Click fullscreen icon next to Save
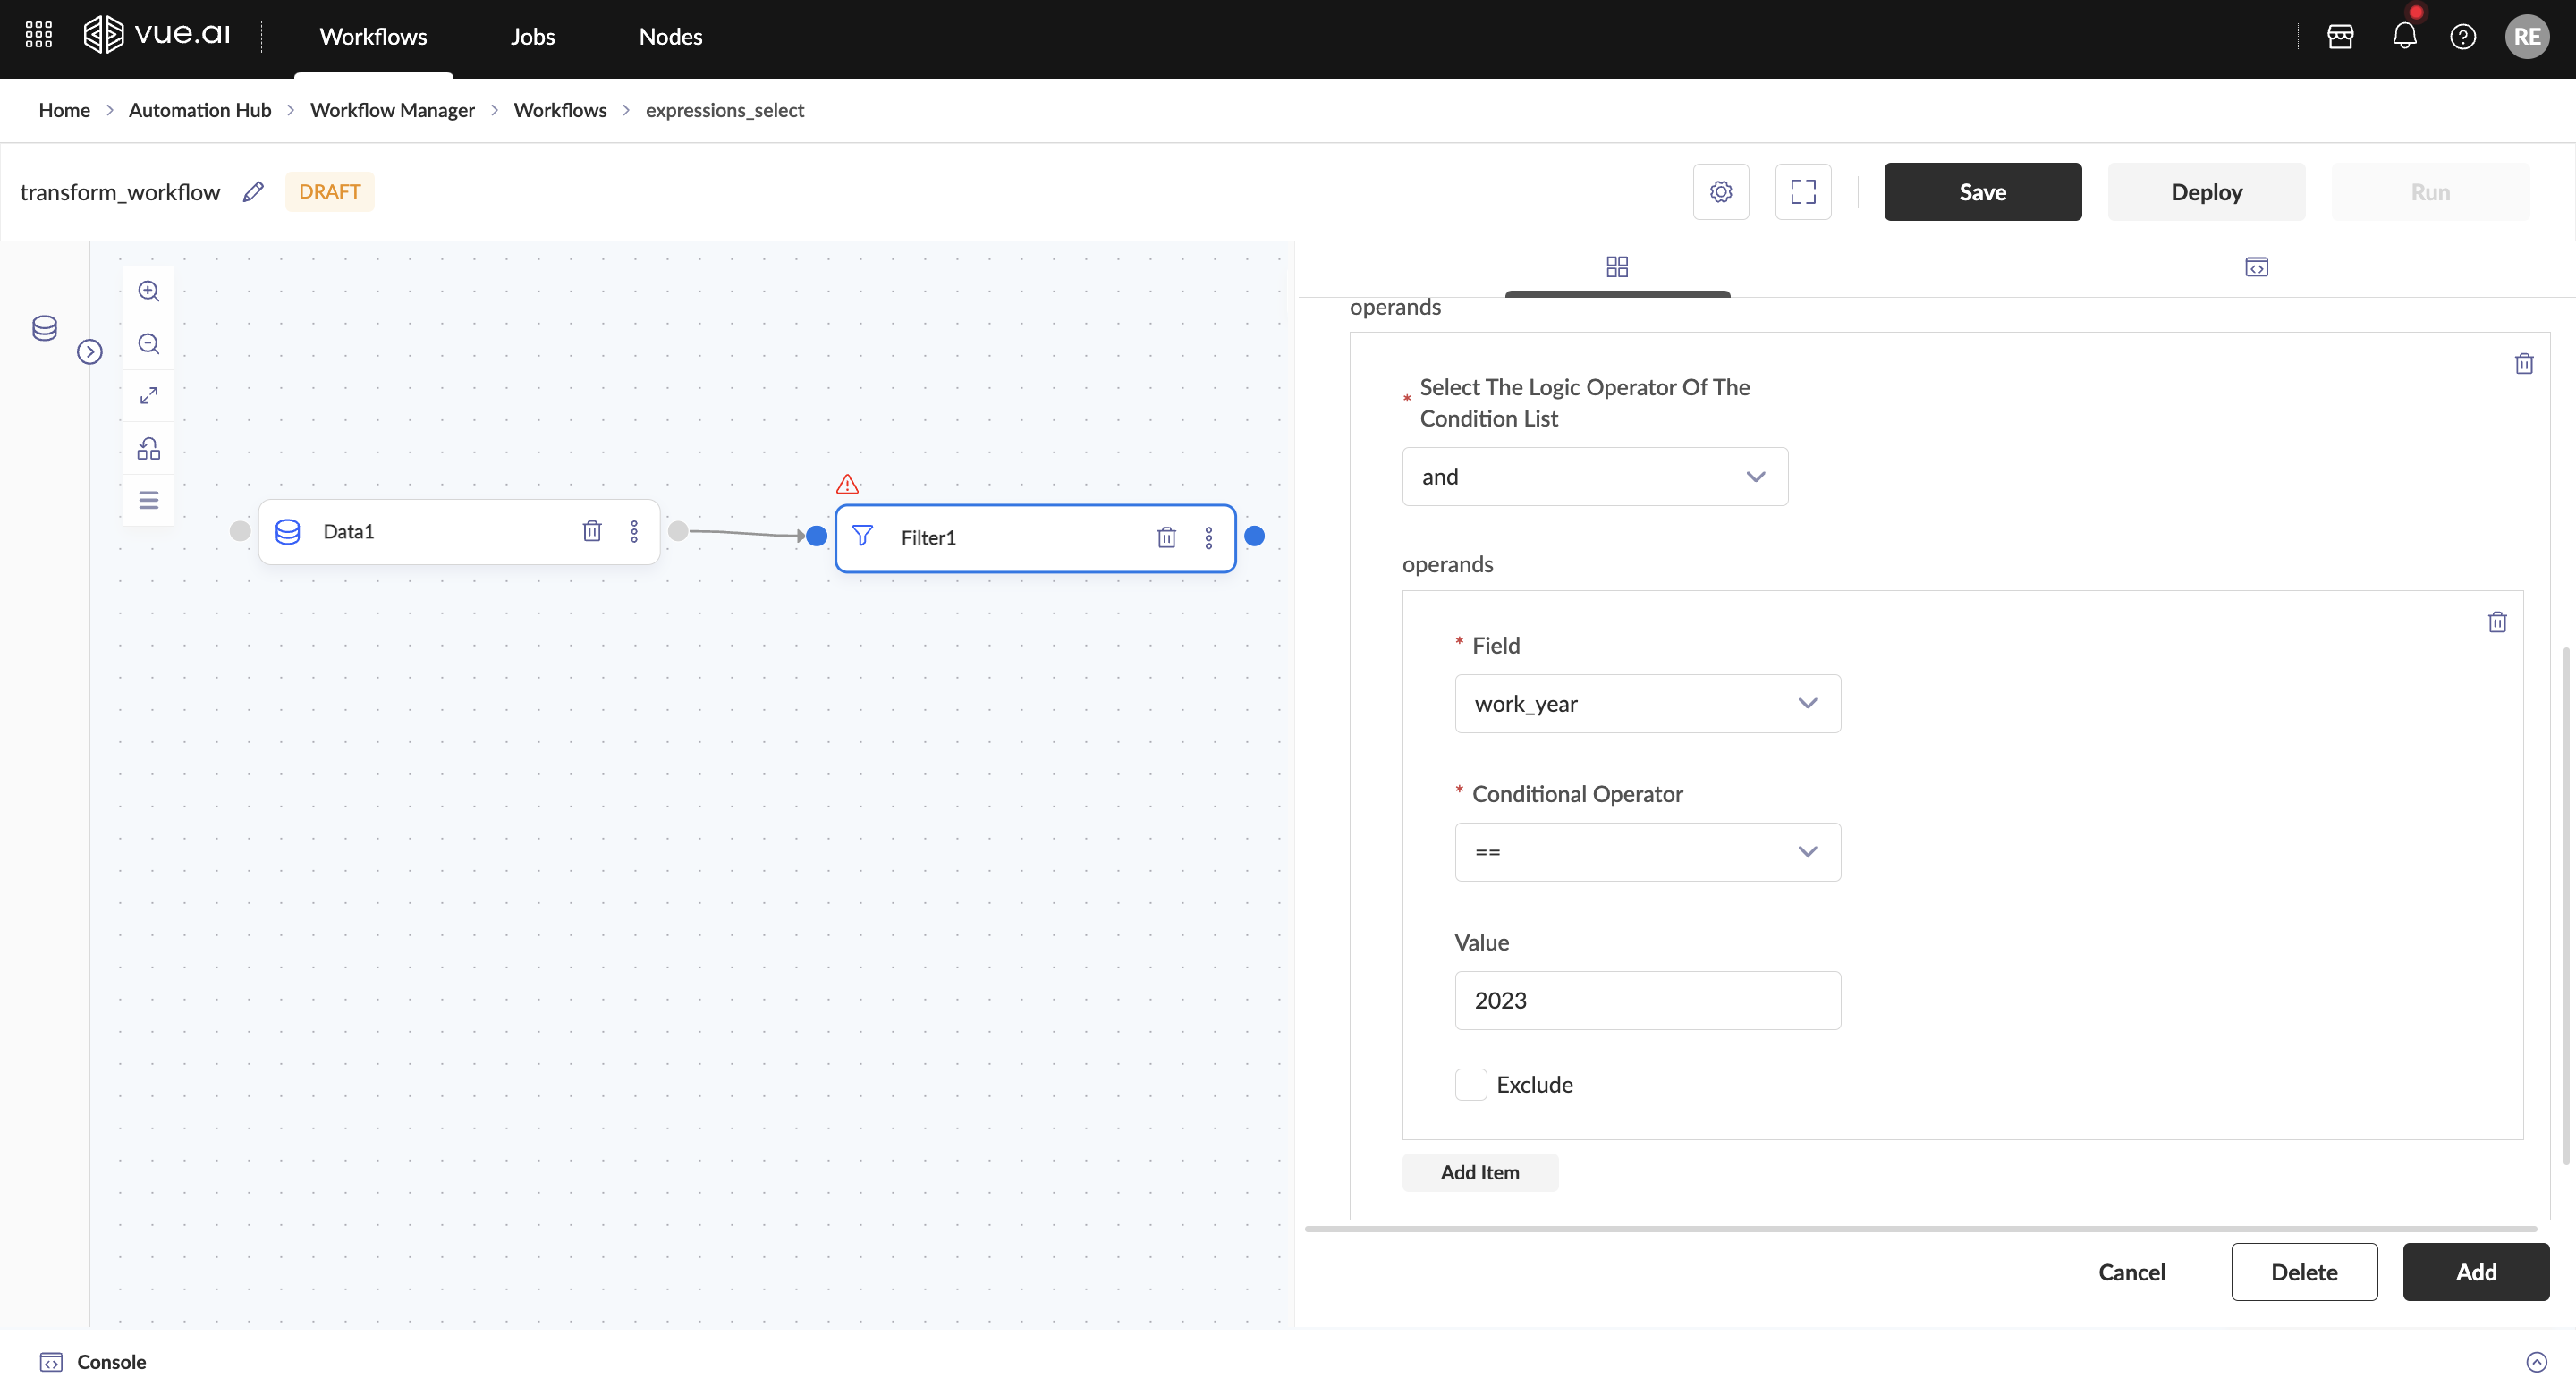Image resolution: width=2576 pixels, height=1386 pixels. click(1802, 192)
